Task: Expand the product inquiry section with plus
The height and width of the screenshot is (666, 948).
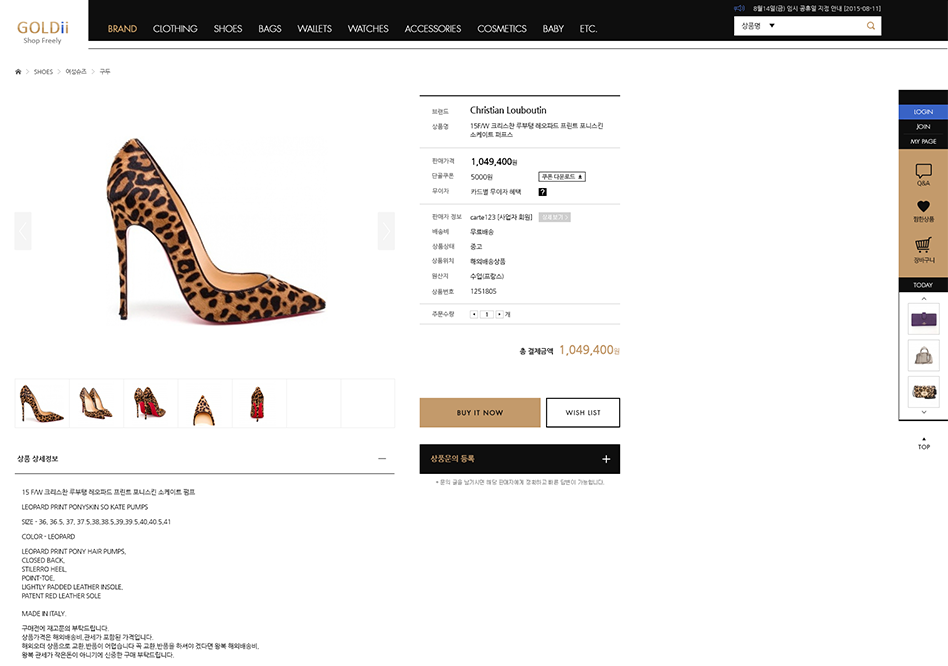Action: coord(606,459)
